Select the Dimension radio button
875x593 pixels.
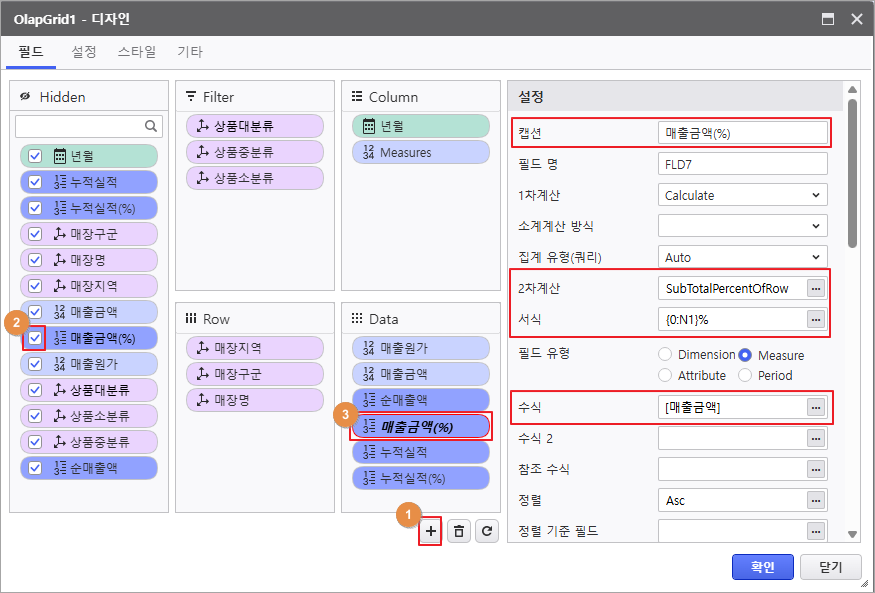coord(665,355)
